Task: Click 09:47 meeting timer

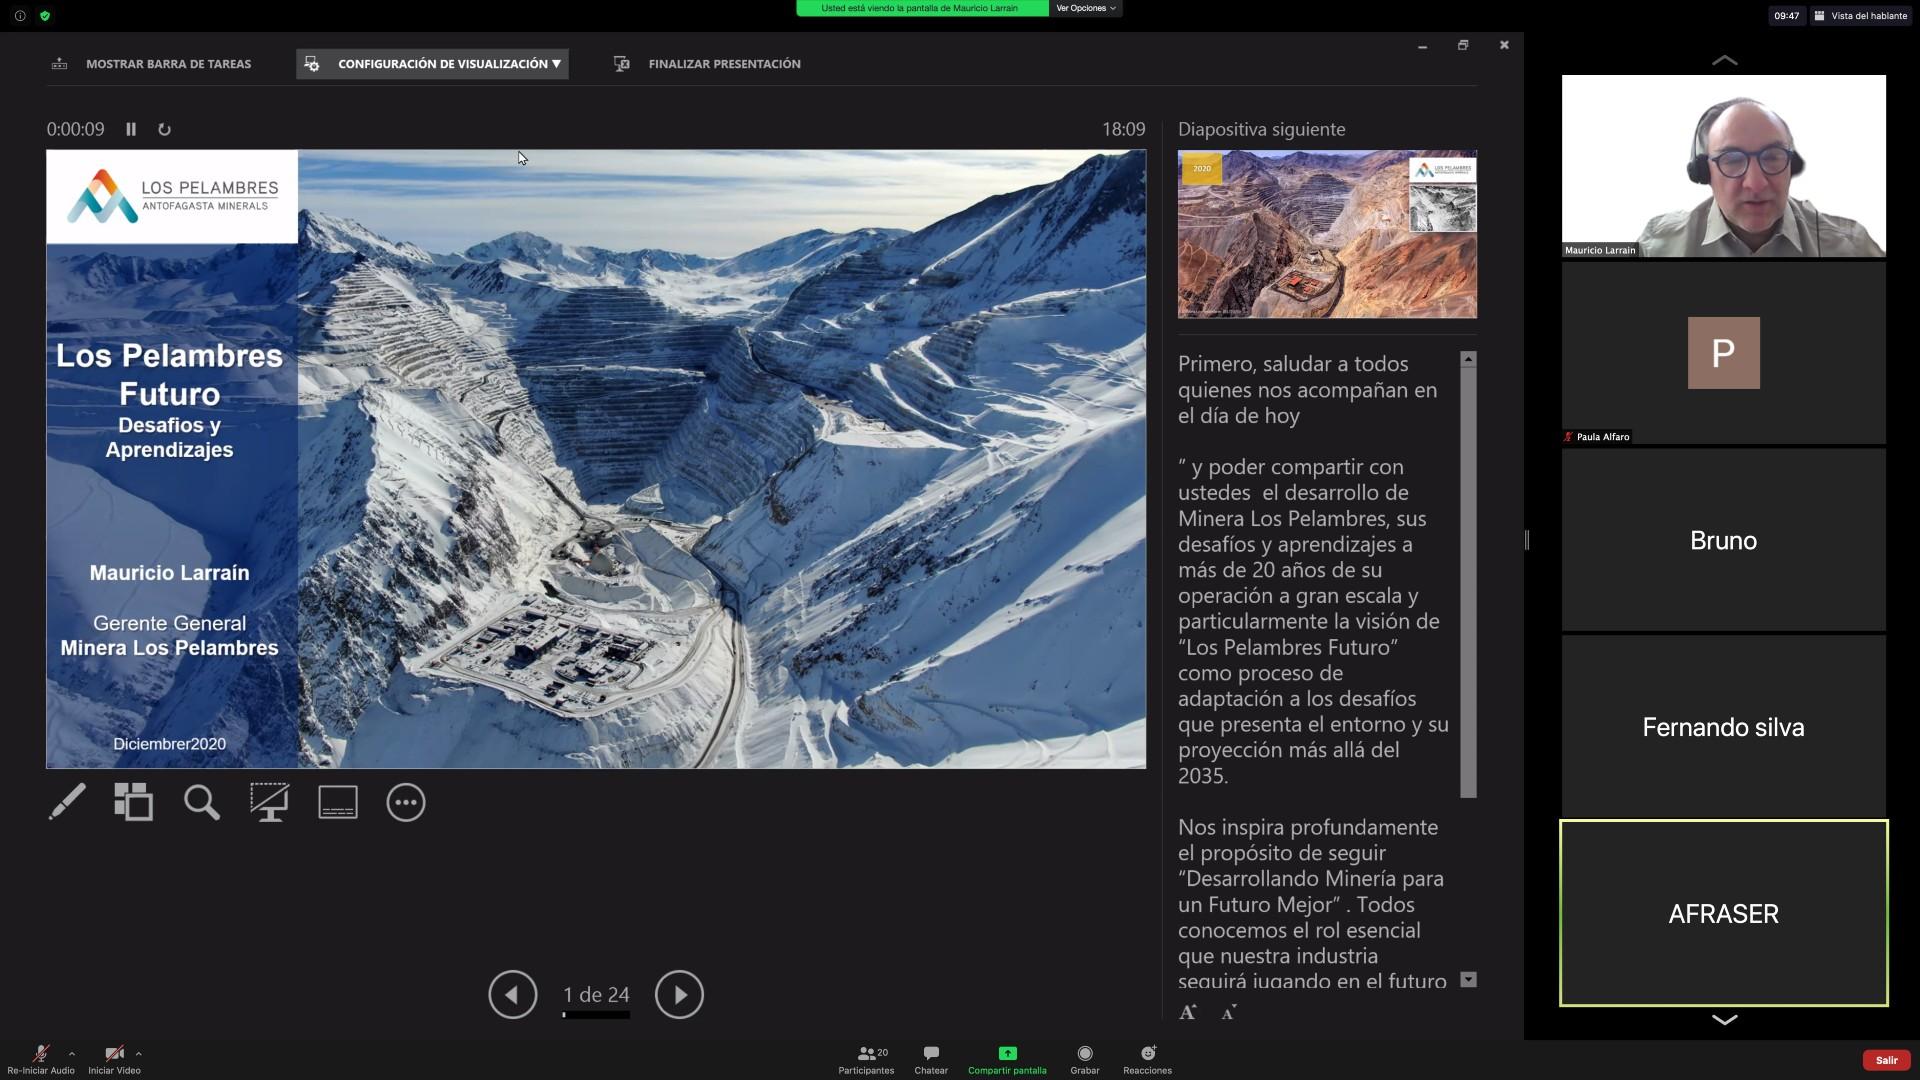Action: click(x=1786, y=16)
